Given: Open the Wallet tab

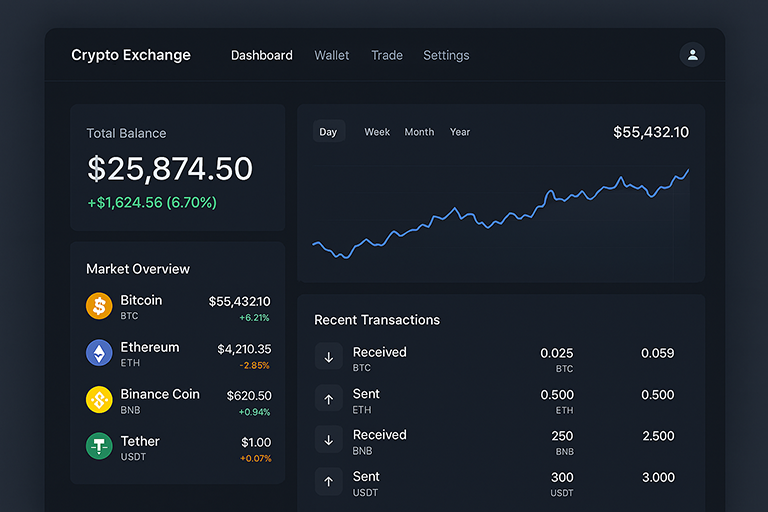Looking at the screenshot, I should coord(332,55).
